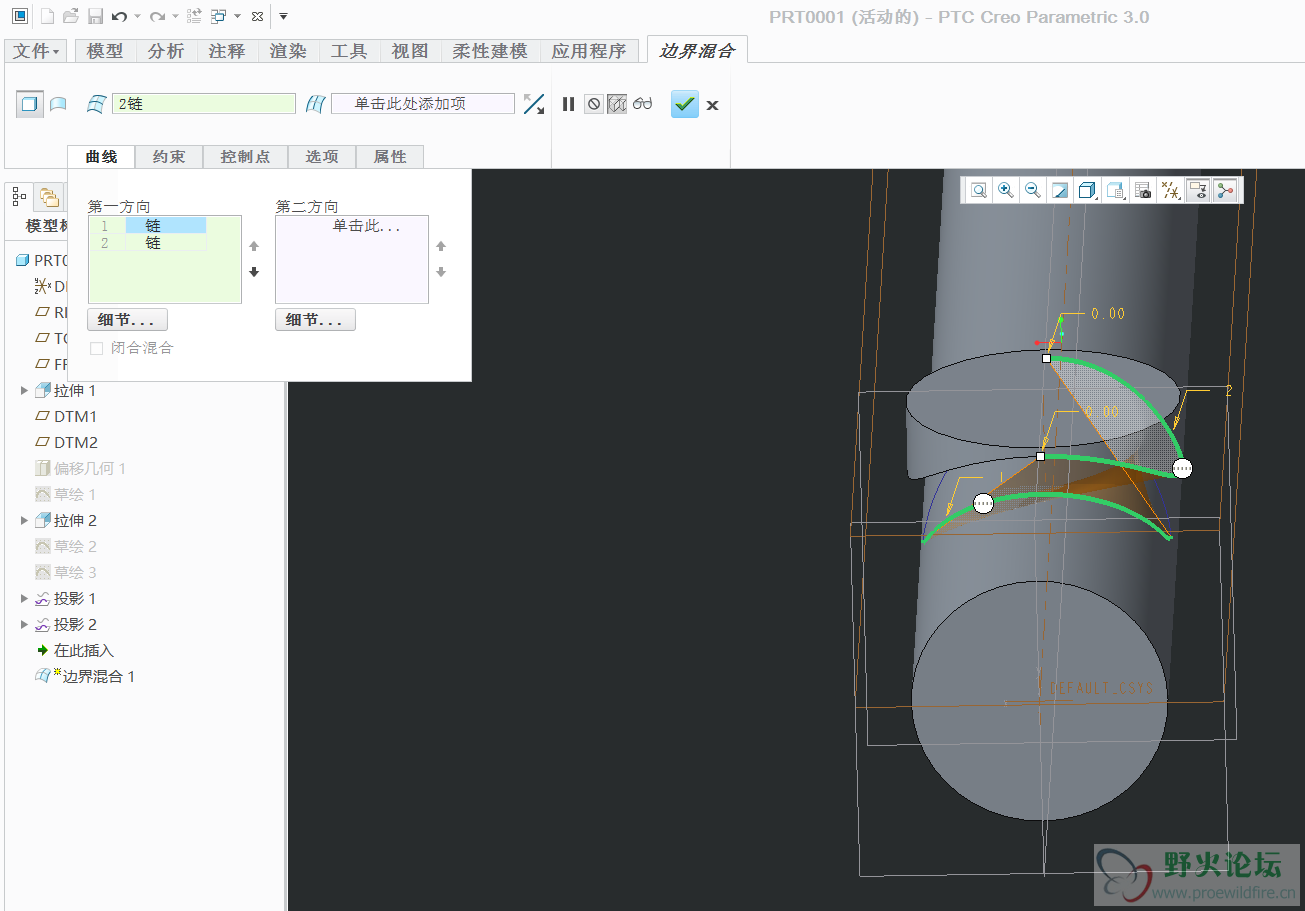Toggle the second blend type button beside surface
Viewport: 1305px width, 911px height.
[x=58, y=103]
